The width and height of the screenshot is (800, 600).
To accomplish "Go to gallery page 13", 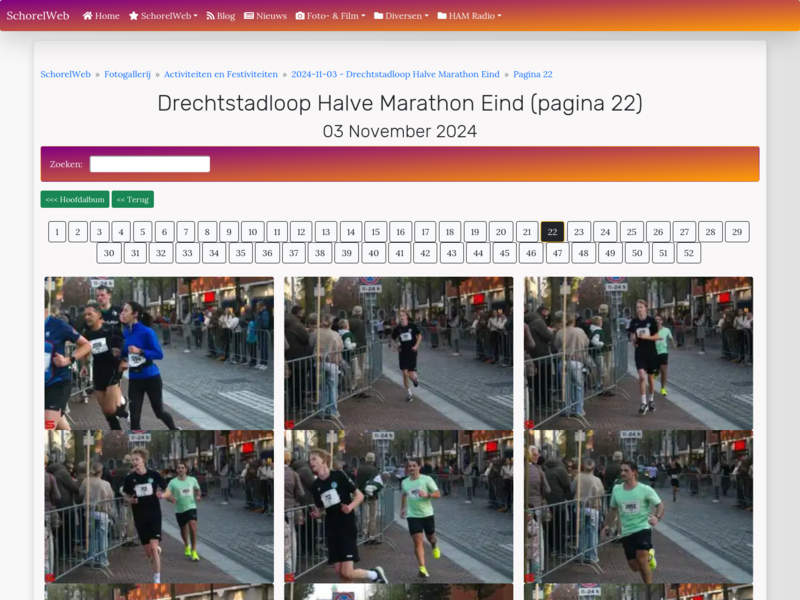I will [x=326, y=232].
